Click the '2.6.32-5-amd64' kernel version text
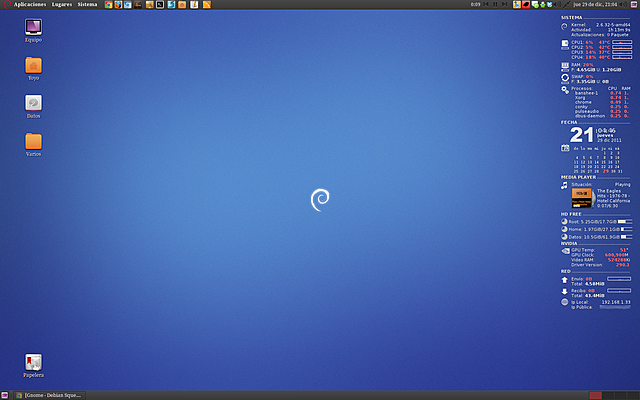The image size is (640, 400). pyautogui.click(x=613, y=25)
